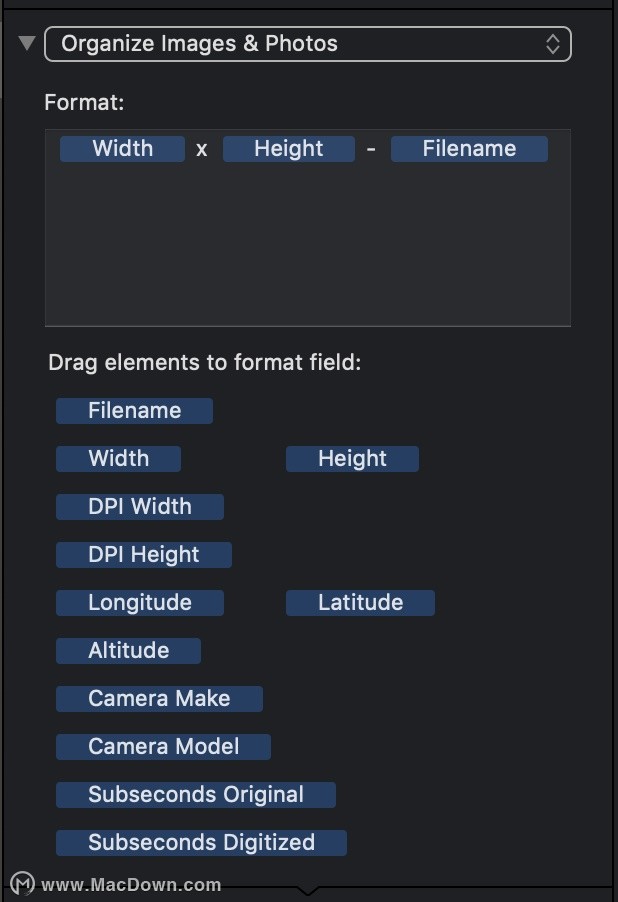Pick the Latitude element

pyautogui.click(x=360, y=603)
